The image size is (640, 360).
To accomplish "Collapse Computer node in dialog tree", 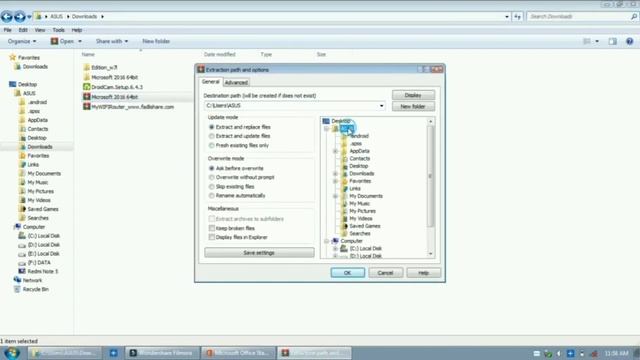I will tap(327, 241).
